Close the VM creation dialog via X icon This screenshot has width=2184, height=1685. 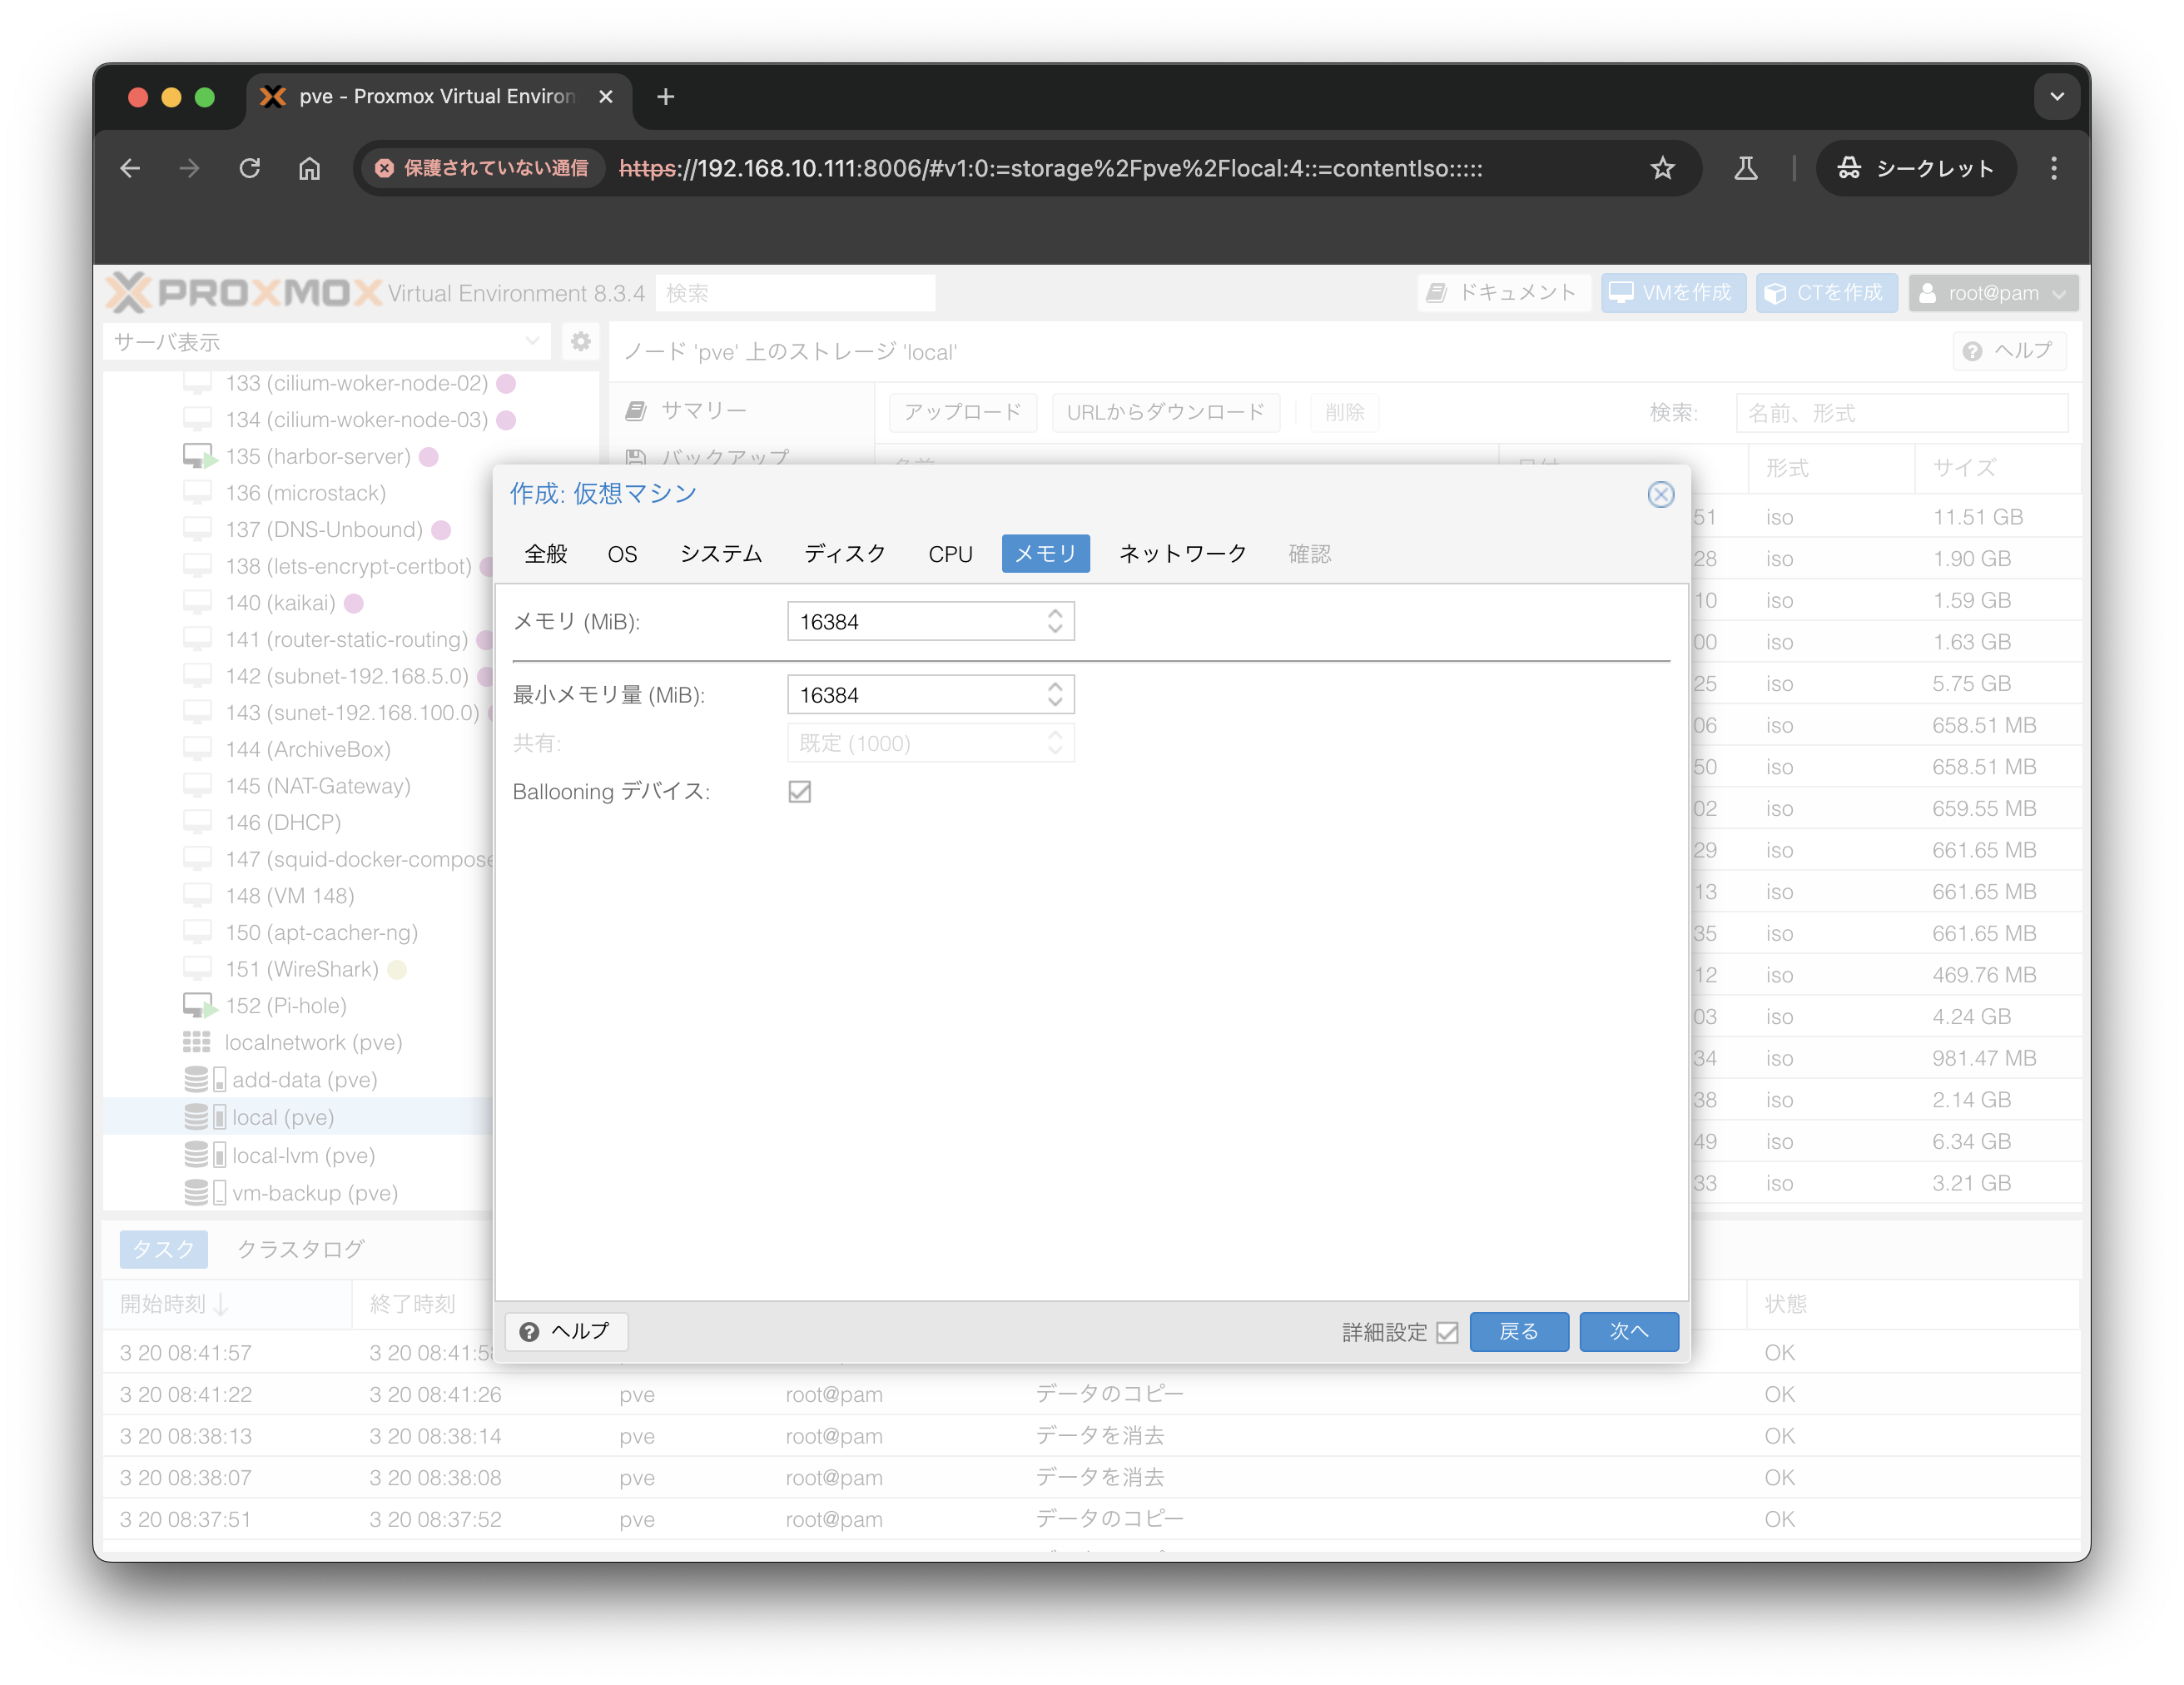pos(1660,494)
